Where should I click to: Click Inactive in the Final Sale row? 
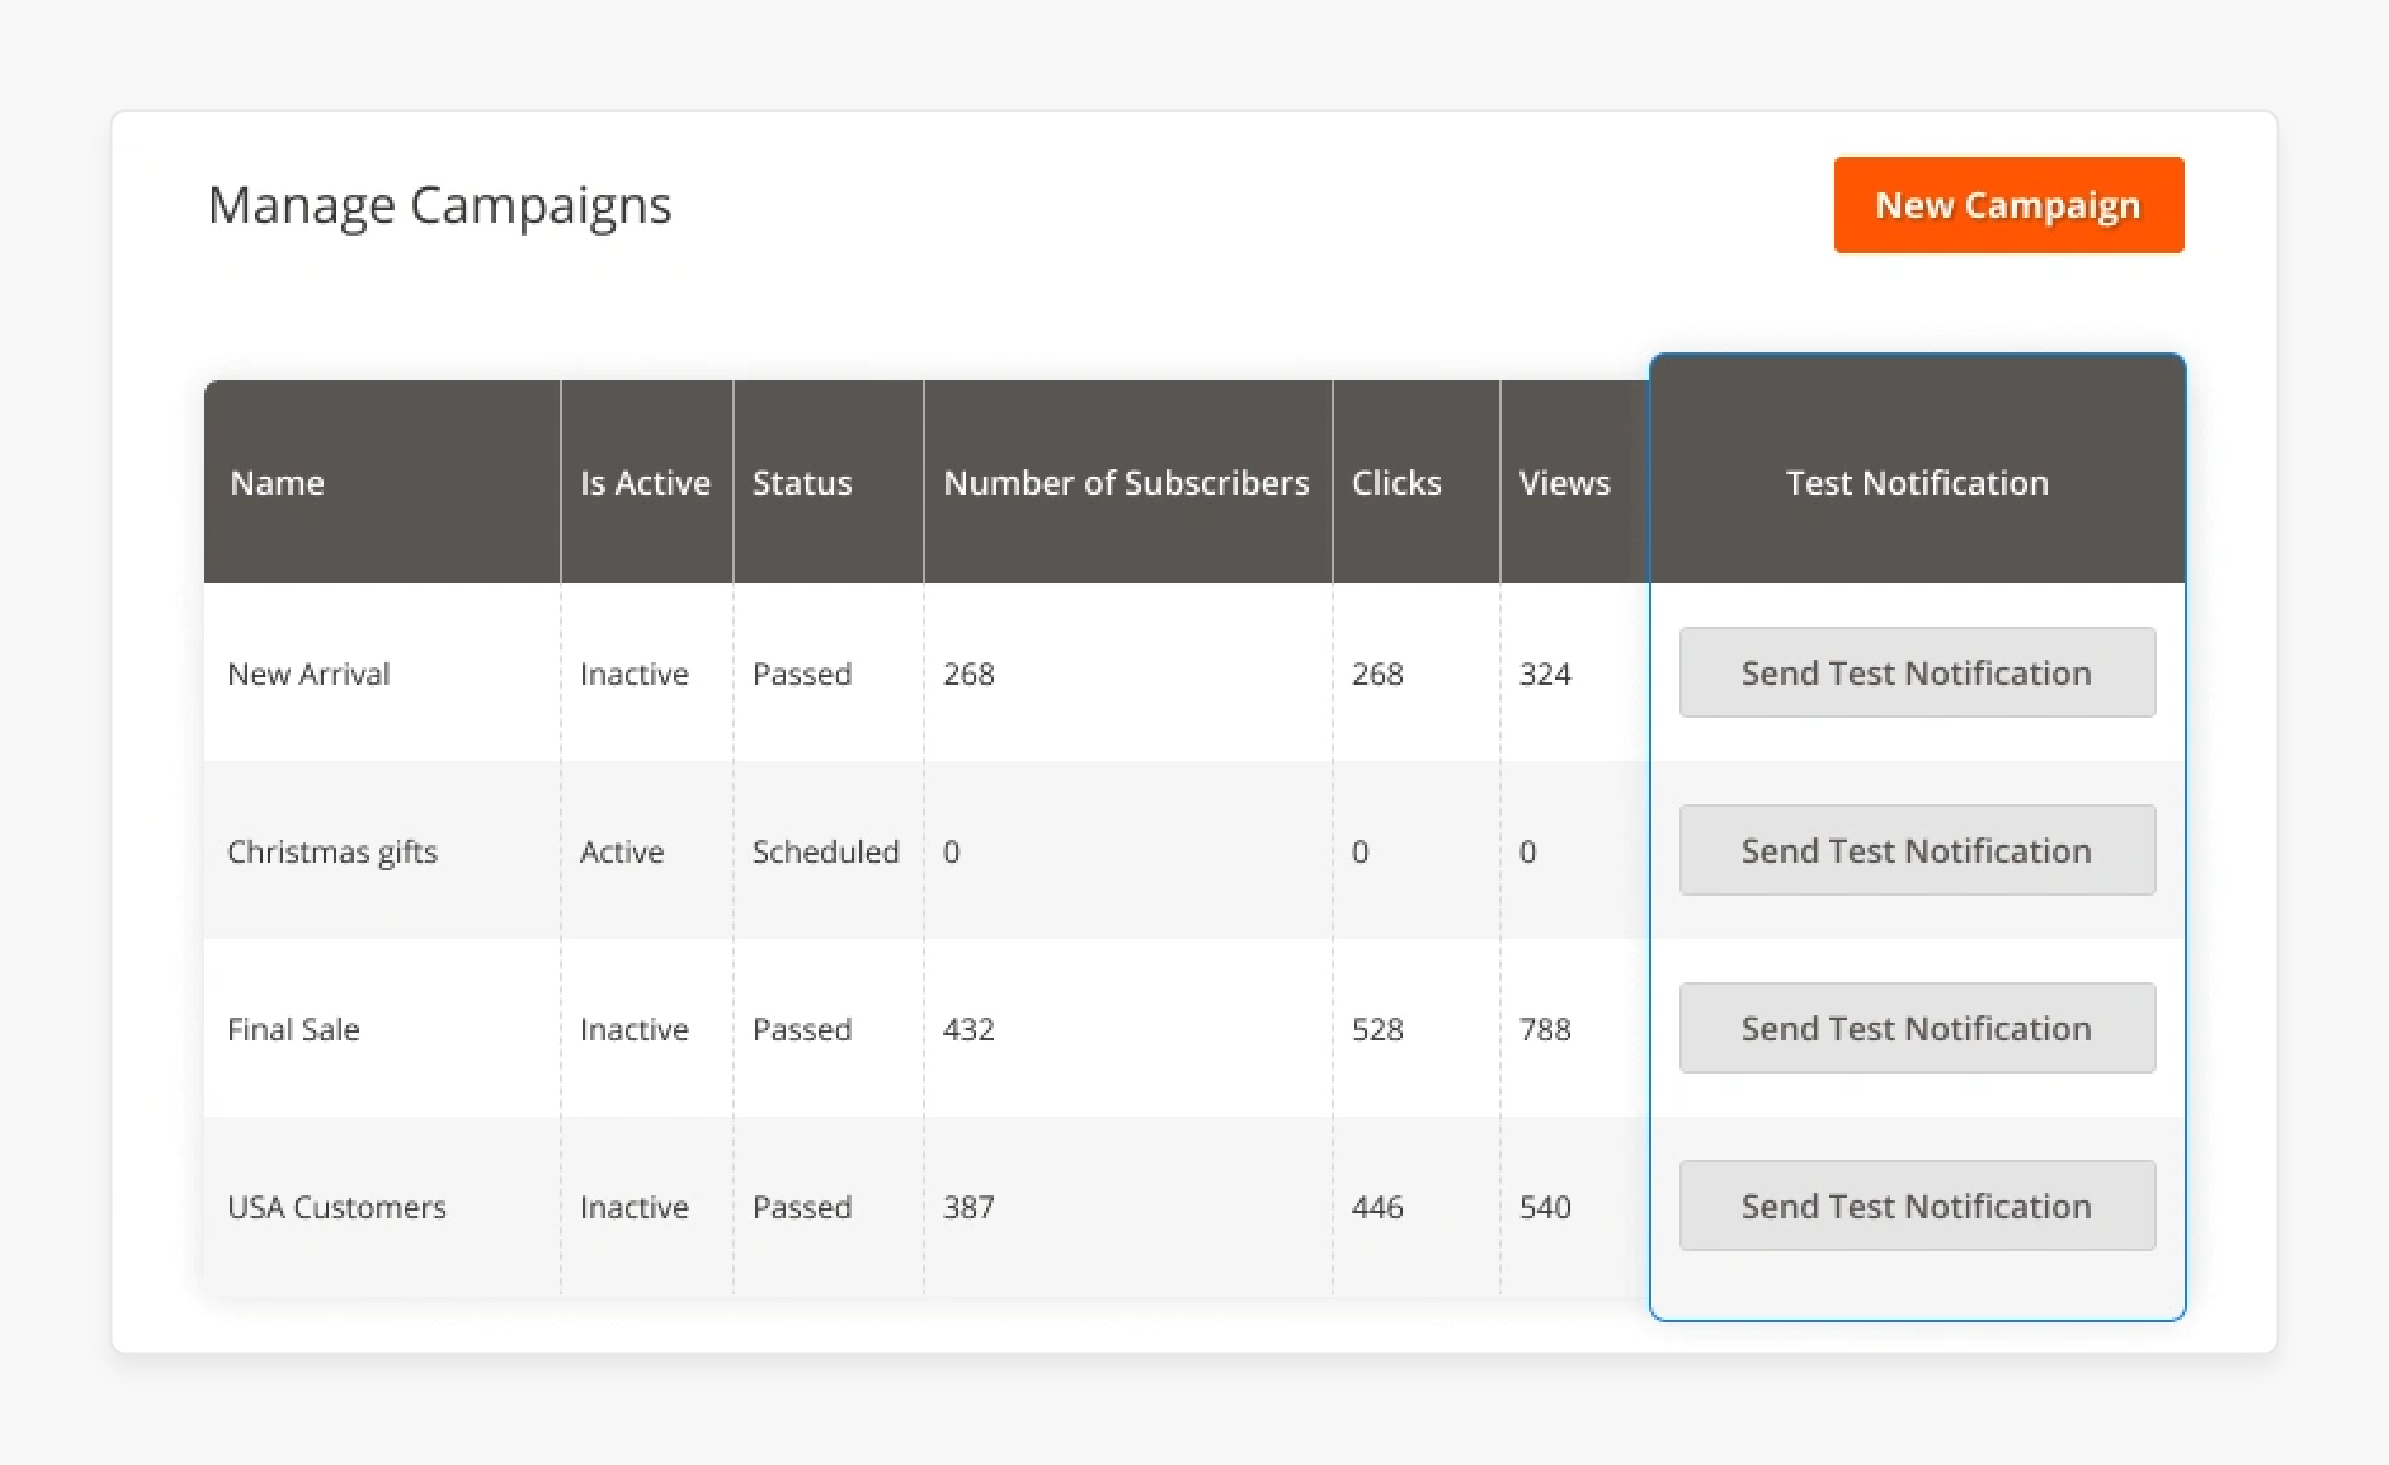(x=634, y=1029)
